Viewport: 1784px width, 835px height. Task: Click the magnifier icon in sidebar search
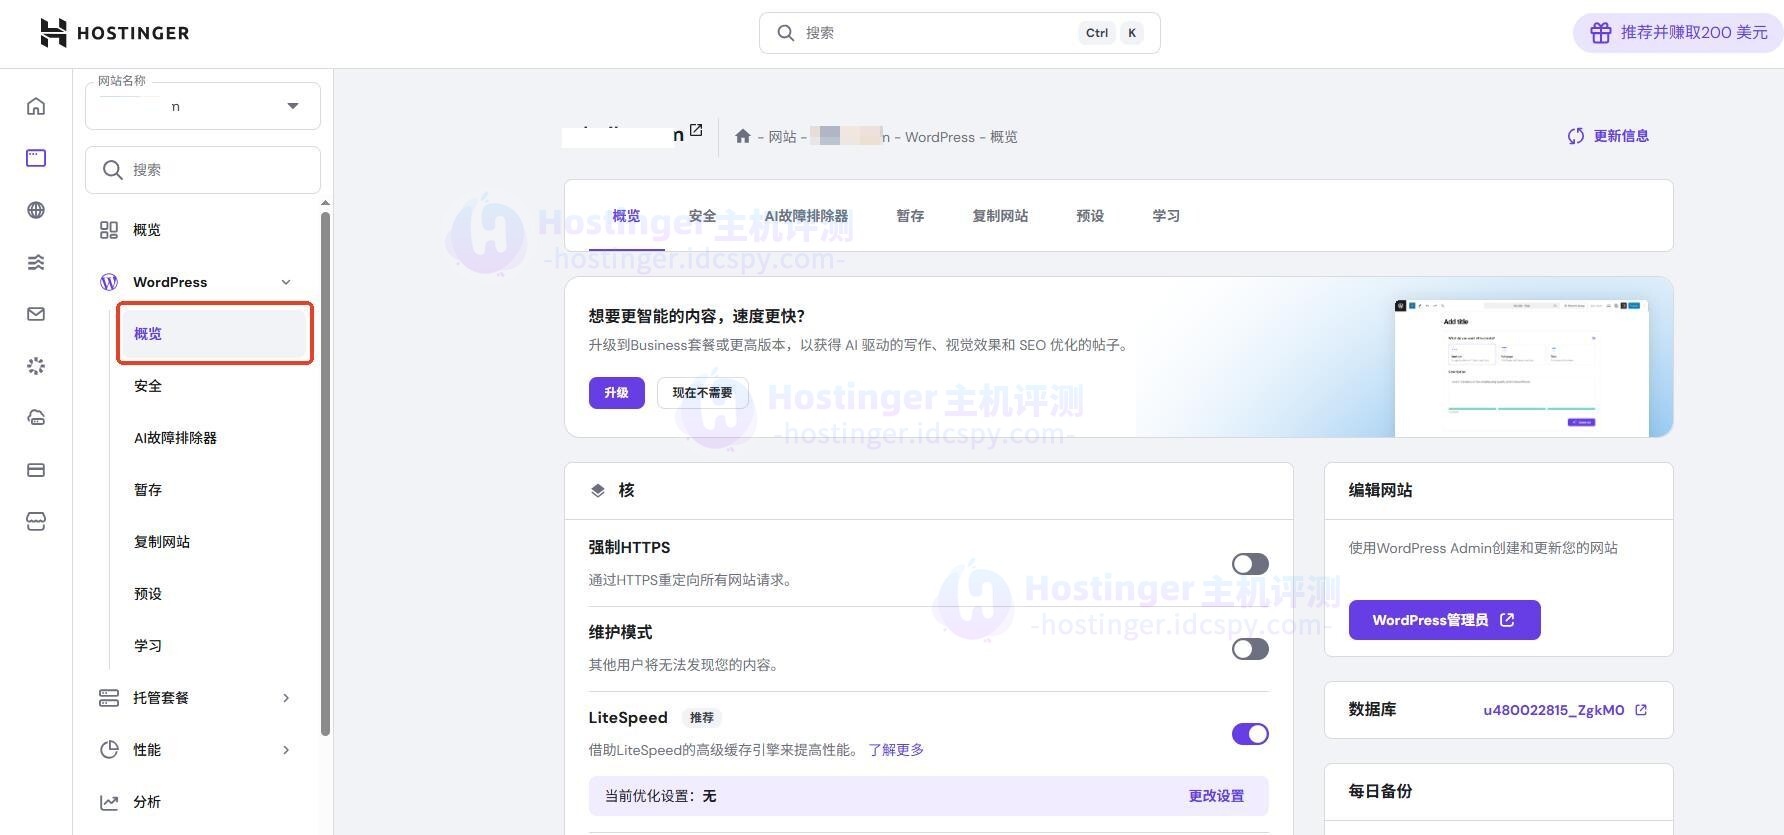tap(113, 170)
